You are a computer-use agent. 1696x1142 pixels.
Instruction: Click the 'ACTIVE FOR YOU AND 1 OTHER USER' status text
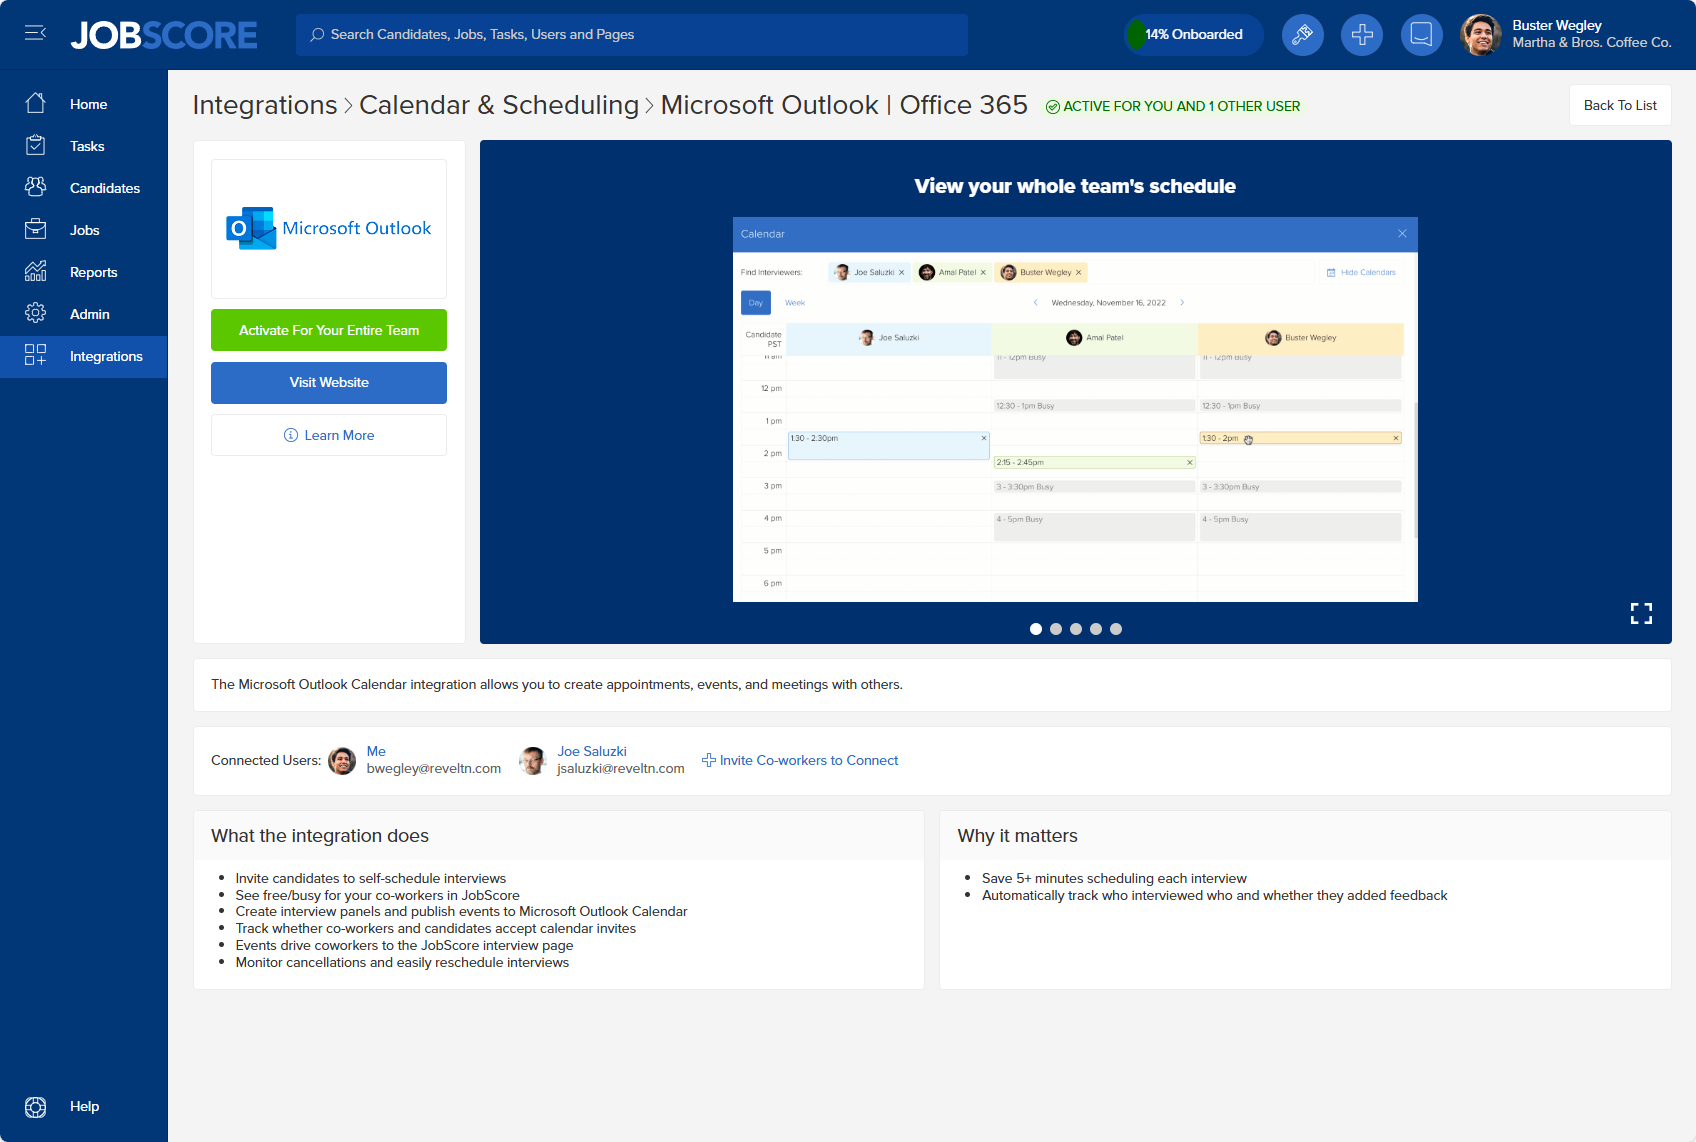pyautogui.click(x=1182, y=107)
